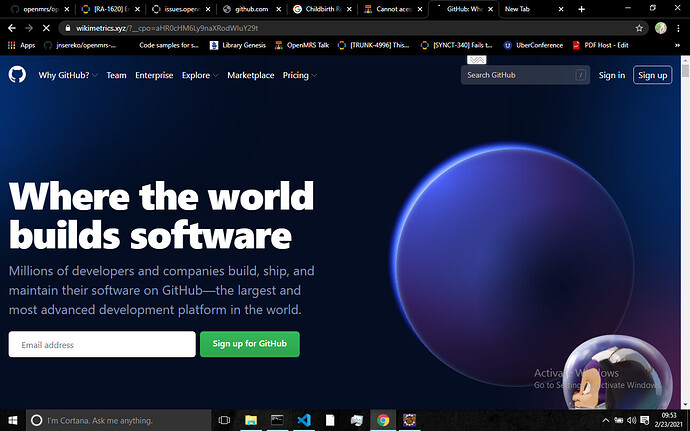Click the Sign in link

point(611,75)
